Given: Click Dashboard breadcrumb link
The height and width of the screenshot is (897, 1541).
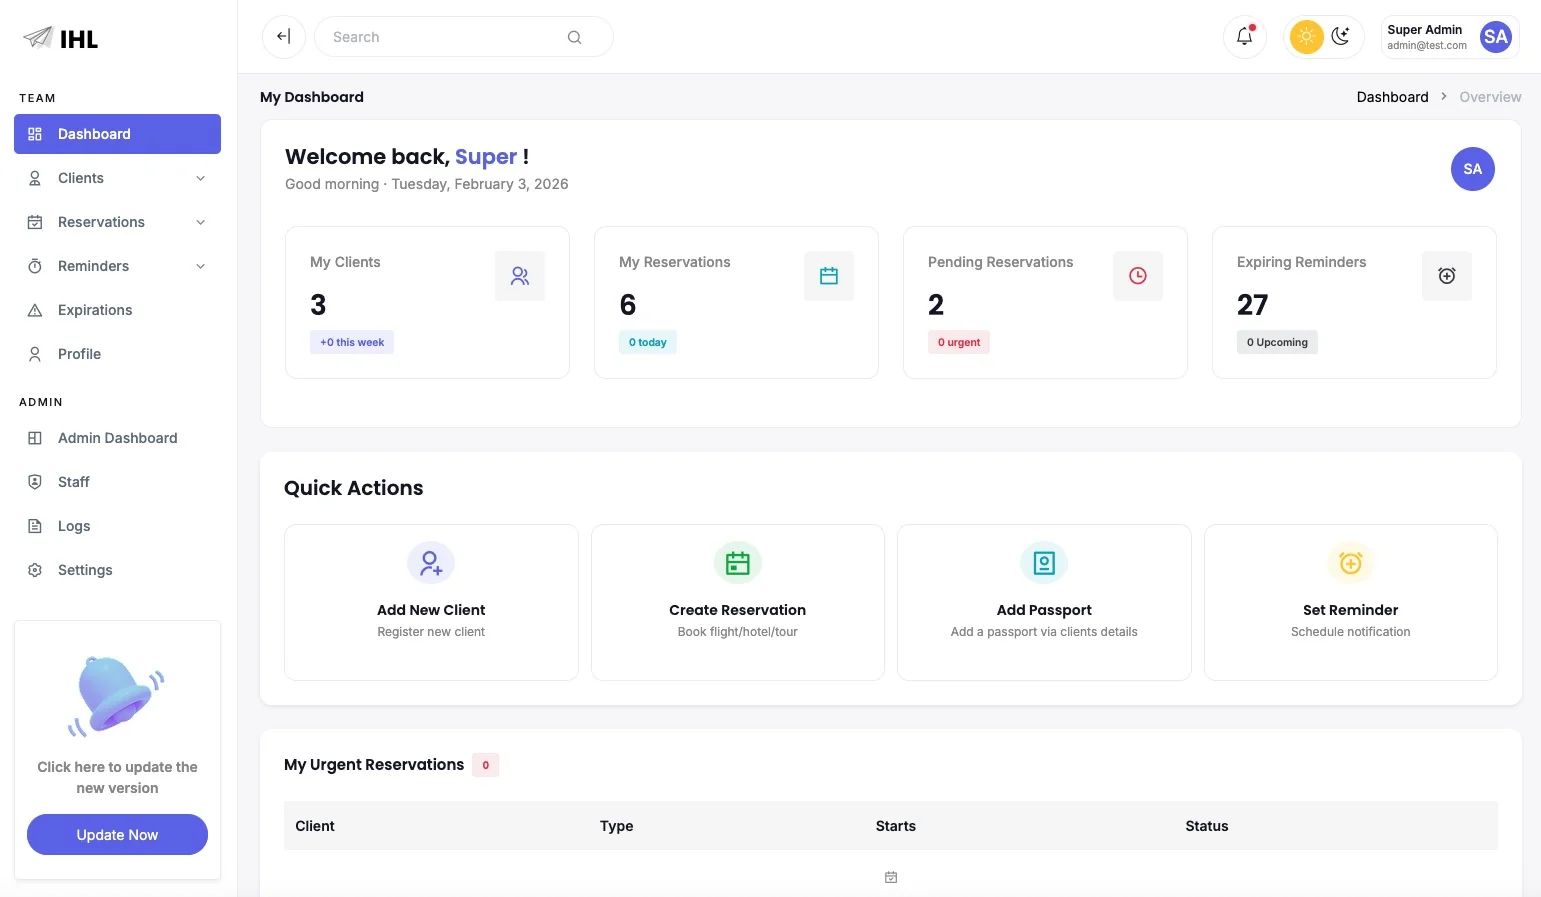Looking at the screenshot, I should 1392,97.
